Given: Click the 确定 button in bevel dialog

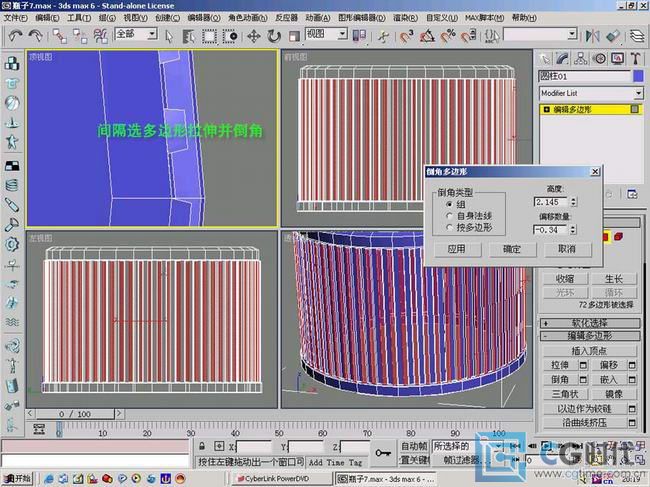Looking at the screenshot, I should tap(512, 249).
